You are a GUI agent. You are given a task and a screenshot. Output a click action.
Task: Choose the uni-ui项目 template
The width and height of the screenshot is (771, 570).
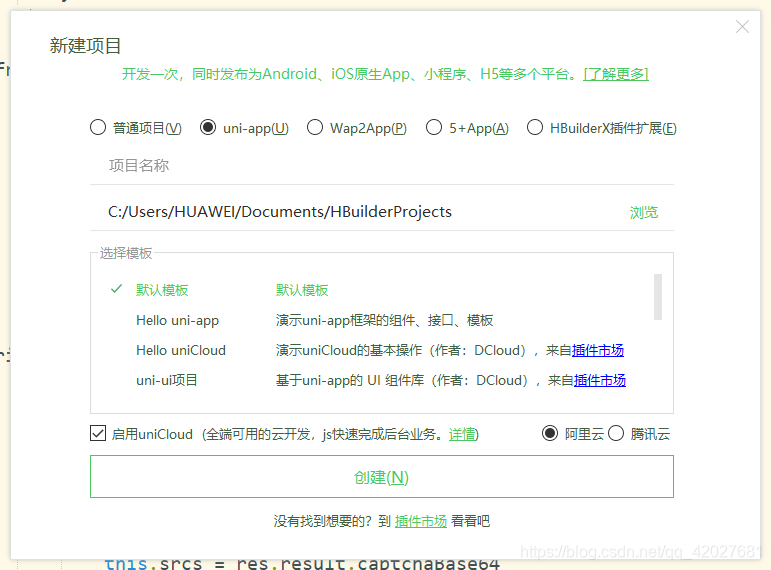pyautogui.click(x=167, y=381)
